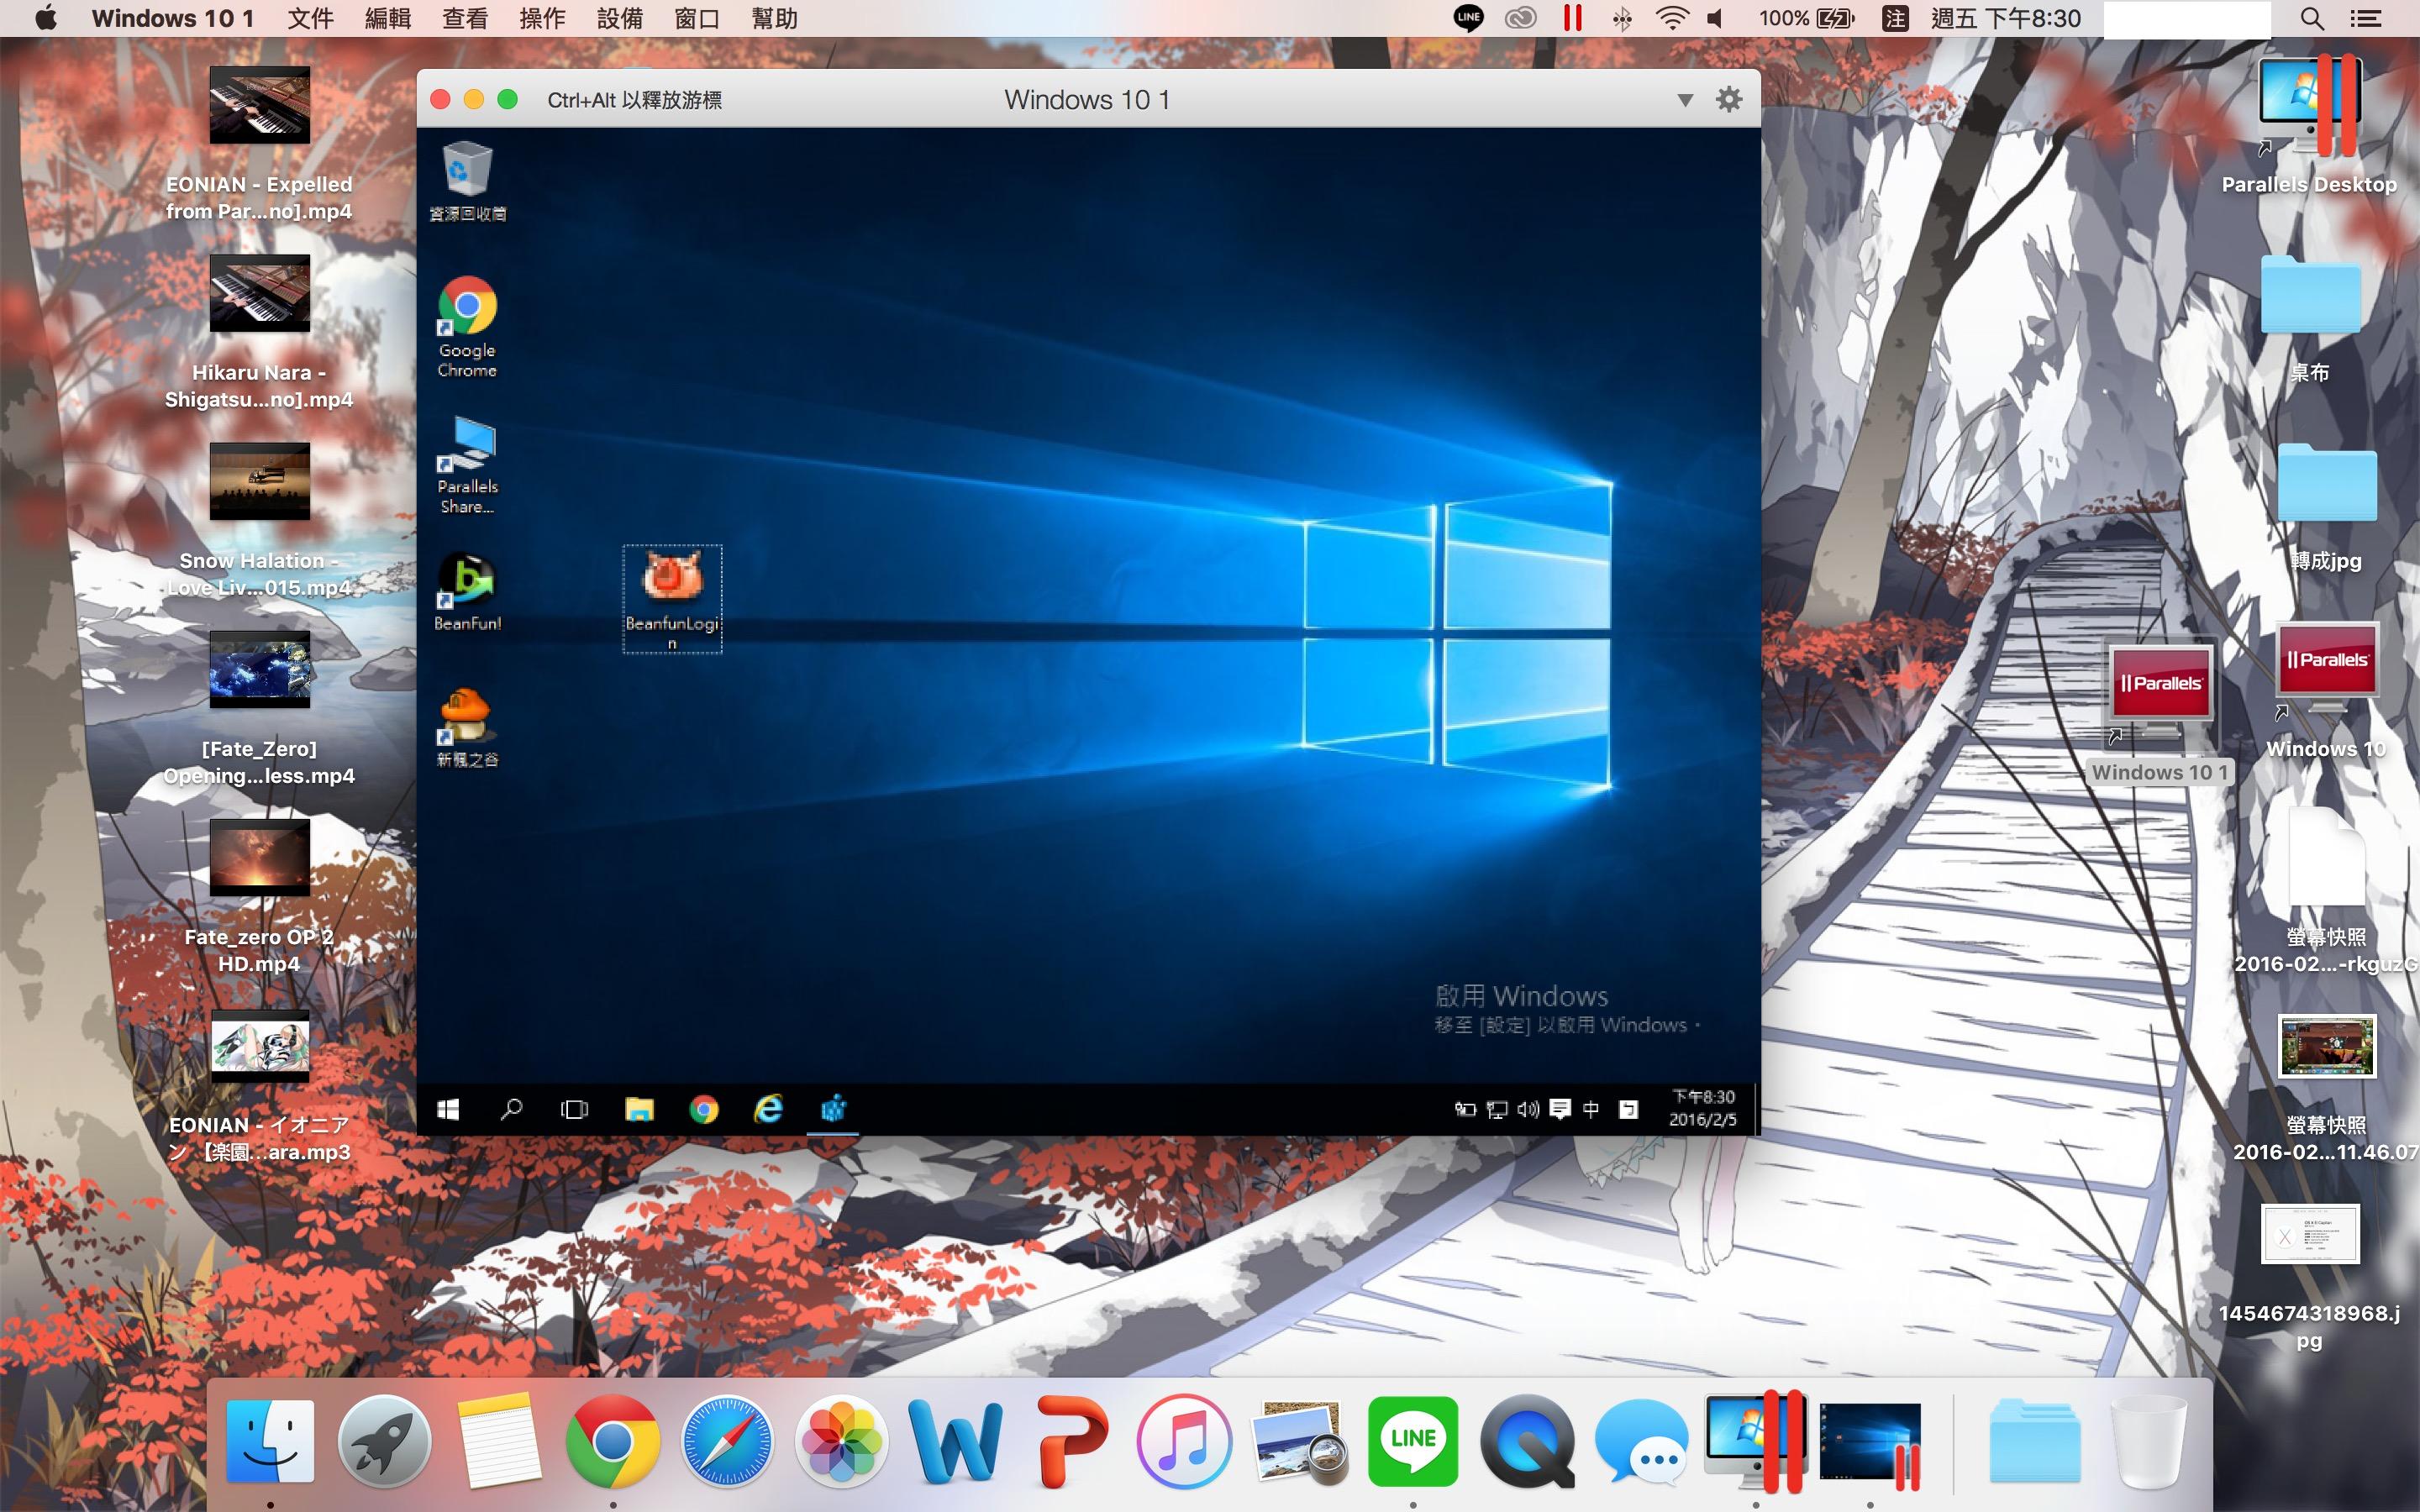Open the Bluetooth menu bar icon
This screenshot has height=1512, width=2420.
(1623, 18)
